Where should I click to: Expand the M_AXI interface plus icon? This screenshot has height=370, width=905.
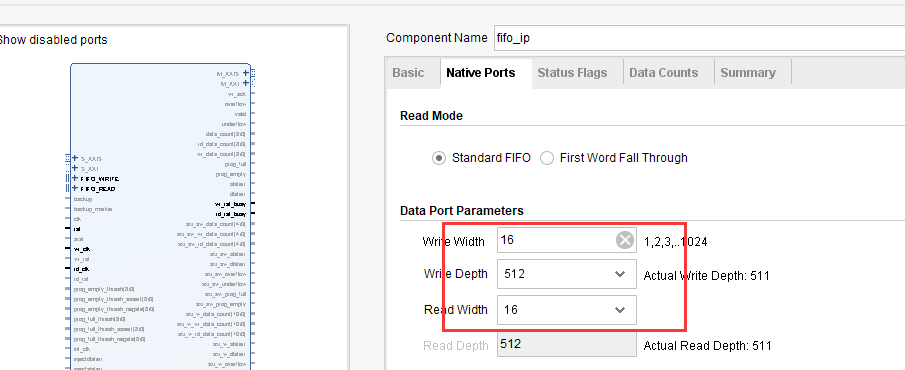pos(246,83)
